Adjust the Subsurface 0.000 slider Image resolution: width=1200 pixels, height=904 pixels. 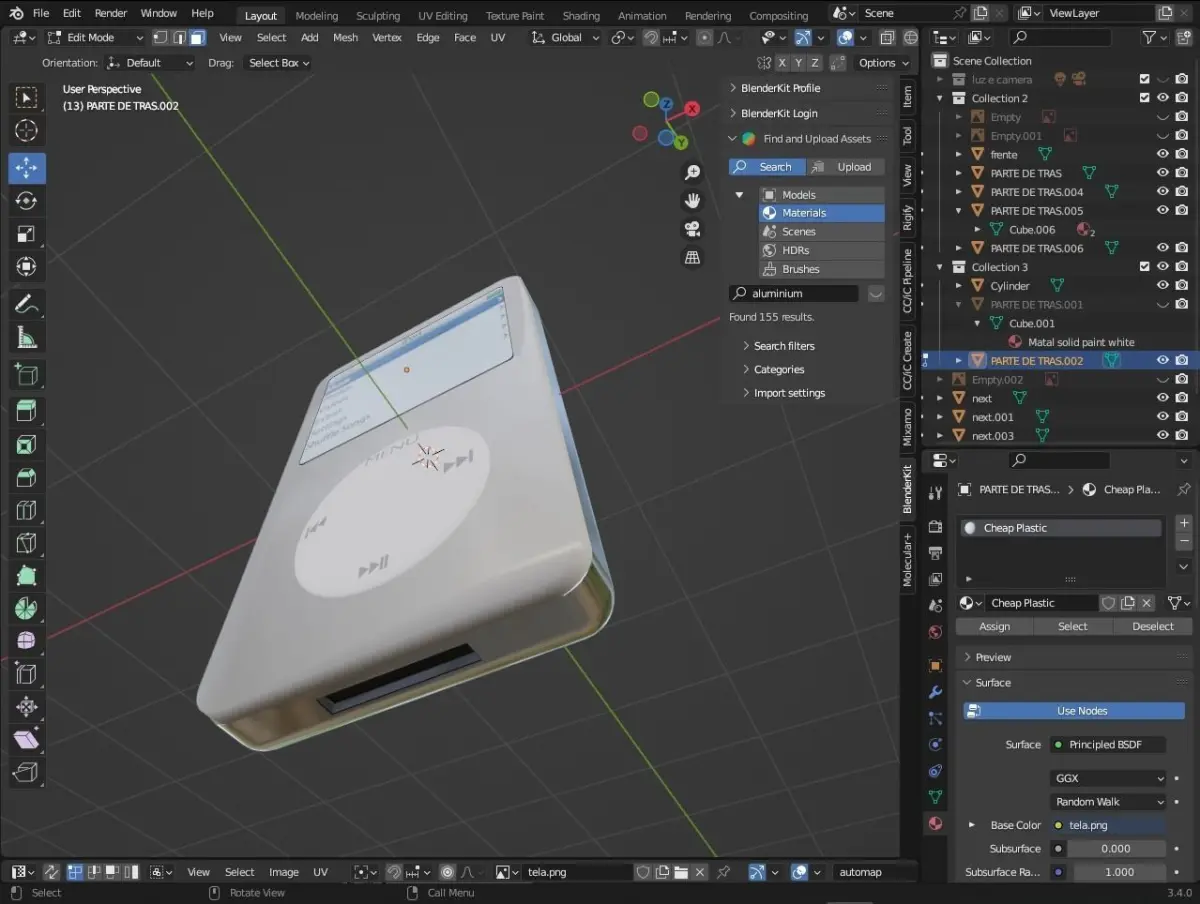pos(1116,849)
